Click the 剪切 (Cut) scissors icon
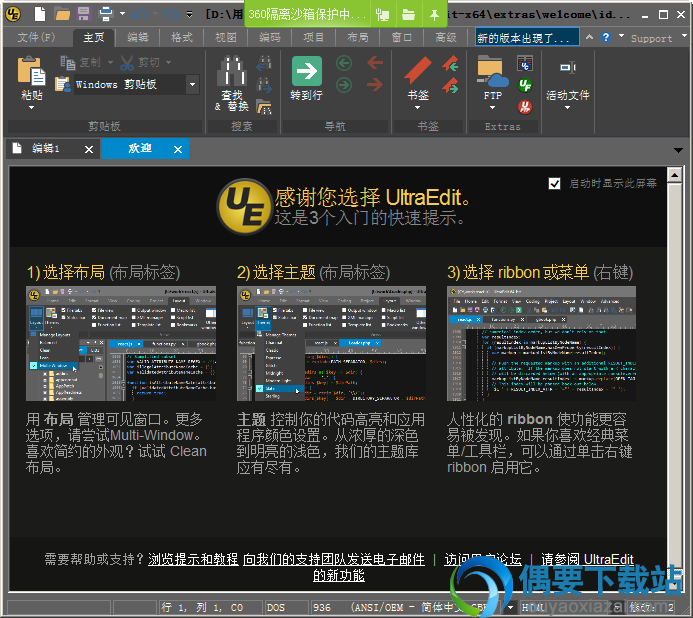This screenshot has height=618, width=693. click(127, 63)
